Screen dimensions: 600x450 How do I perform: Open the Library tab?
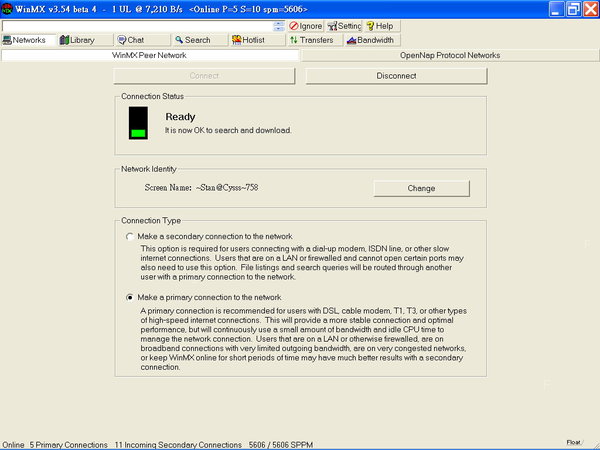(x=86, y=40)
